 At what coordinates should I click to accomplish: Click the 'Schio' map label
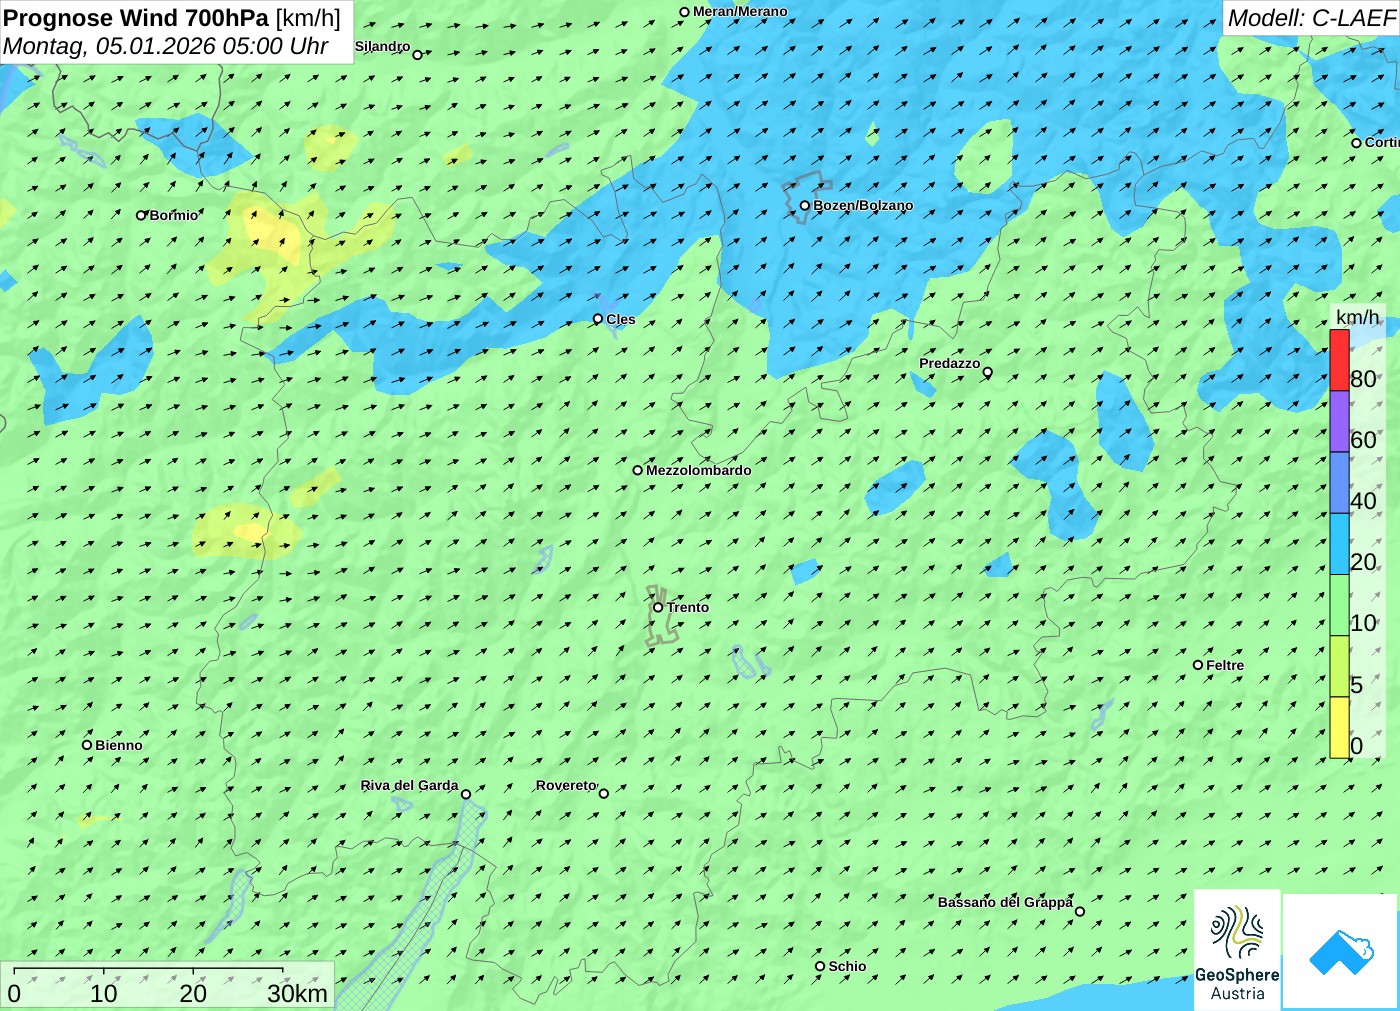847,966
